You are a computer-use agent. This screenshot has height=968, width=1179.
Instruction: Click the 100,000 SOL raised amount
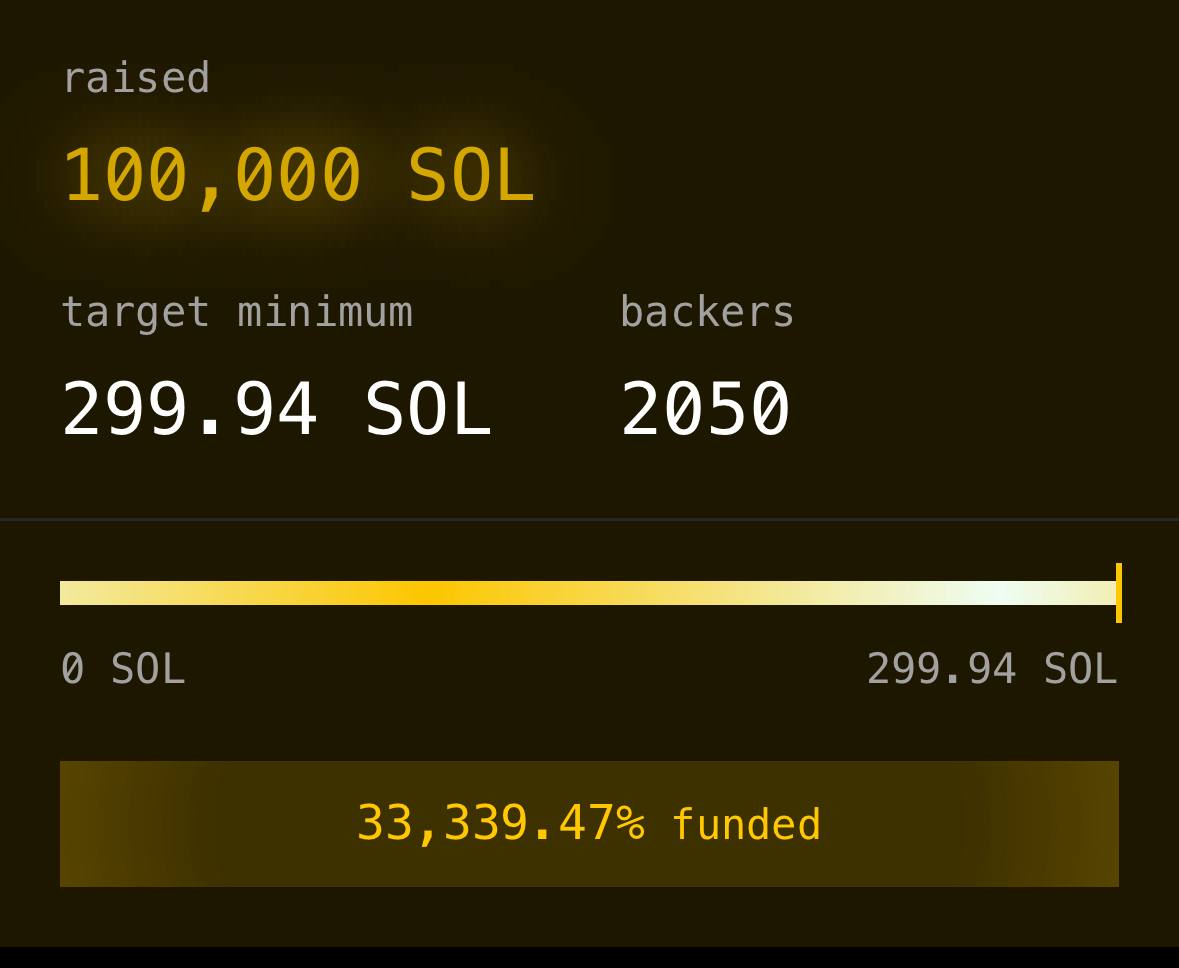point(298,176)
